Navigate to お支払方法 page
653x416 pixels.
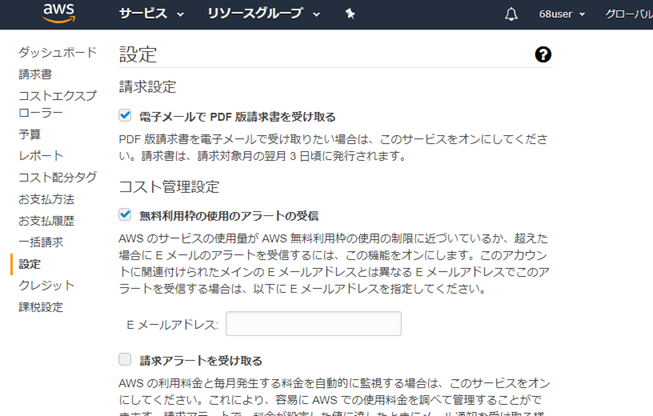46,199
